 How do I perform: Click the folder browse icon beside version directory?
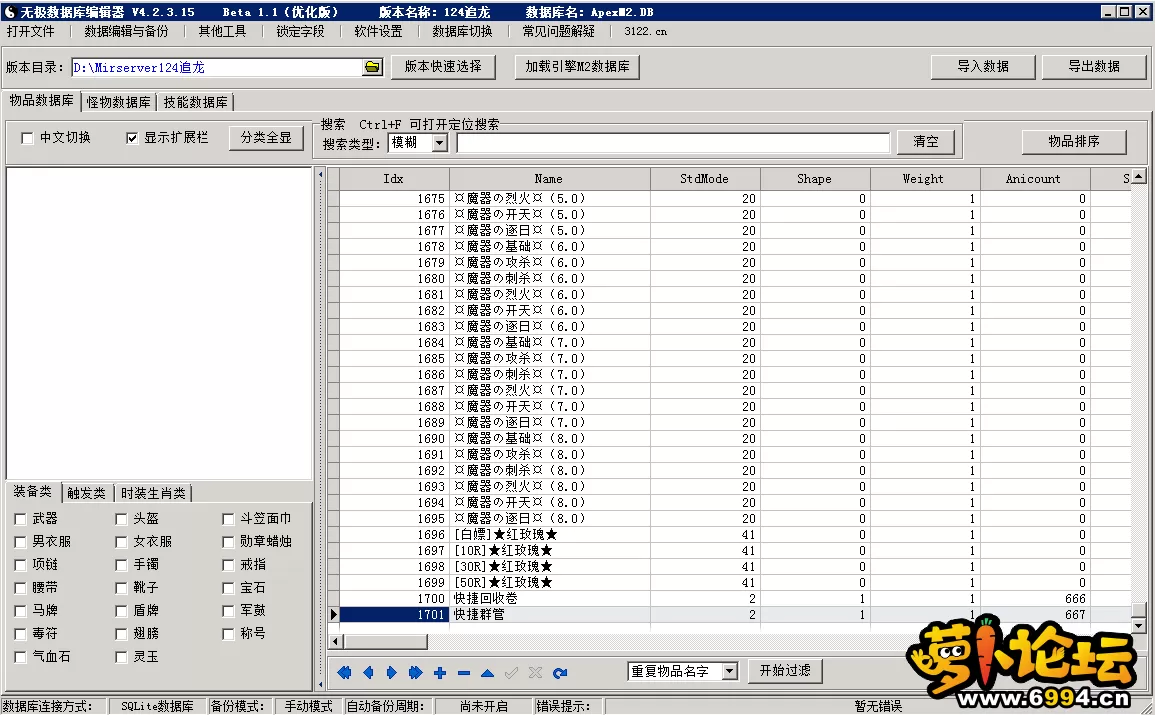(x=372, y=67)
